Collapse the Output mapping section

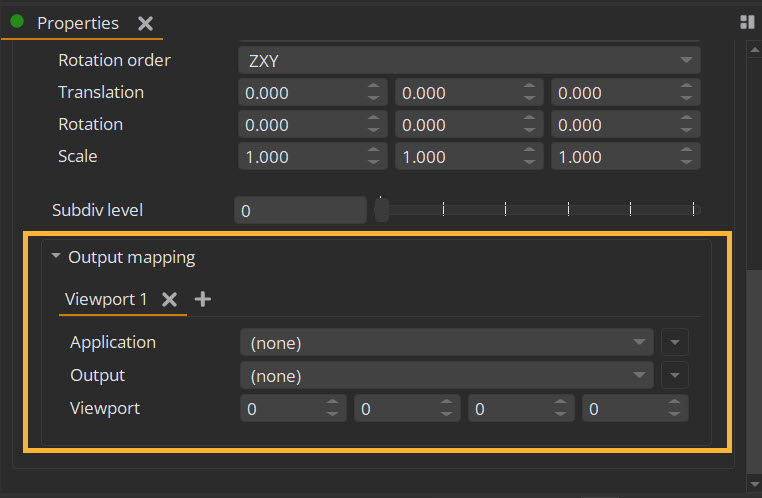[56, 256]
